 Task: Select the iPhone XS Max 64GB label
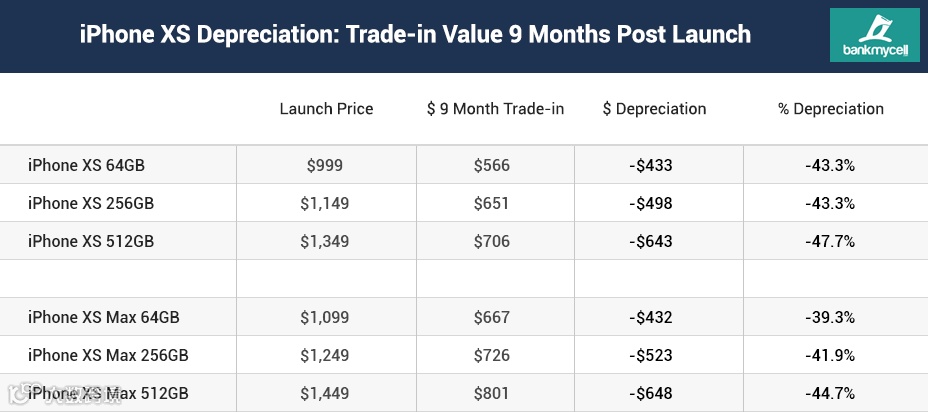coord(103,317)
